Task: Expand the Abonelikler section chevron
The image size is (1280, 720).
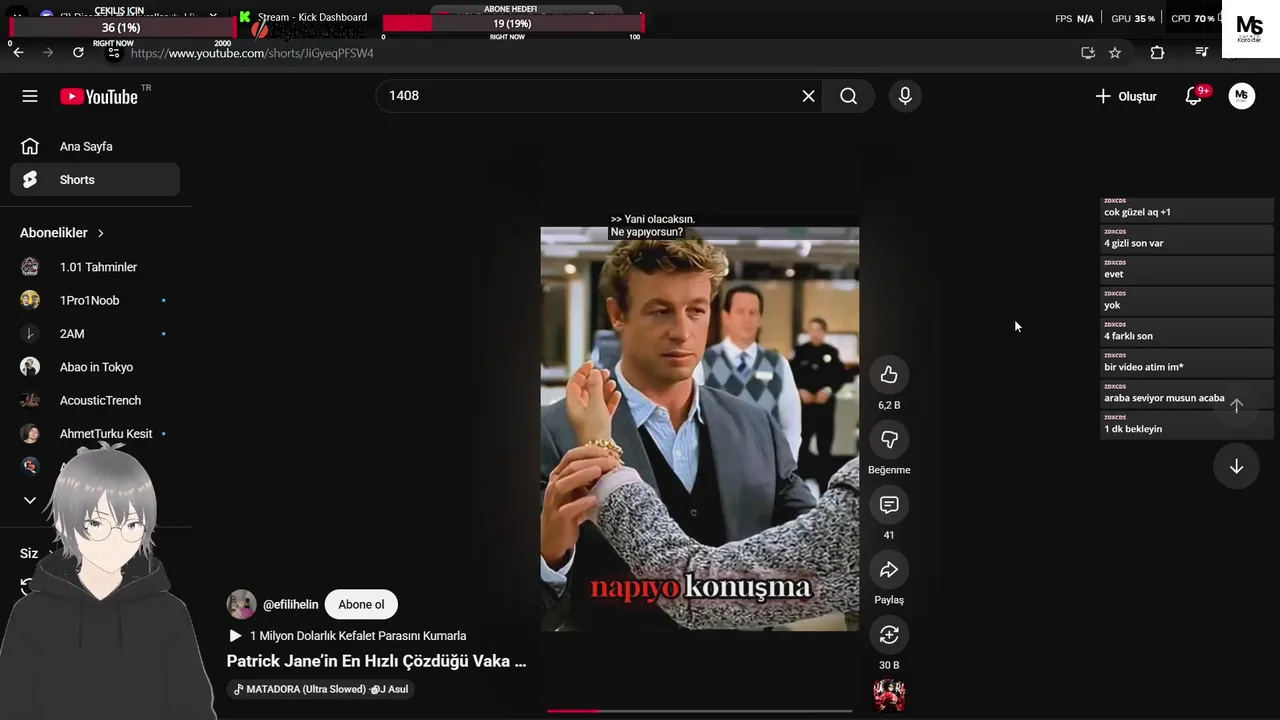Action: [x=100, y=233]
